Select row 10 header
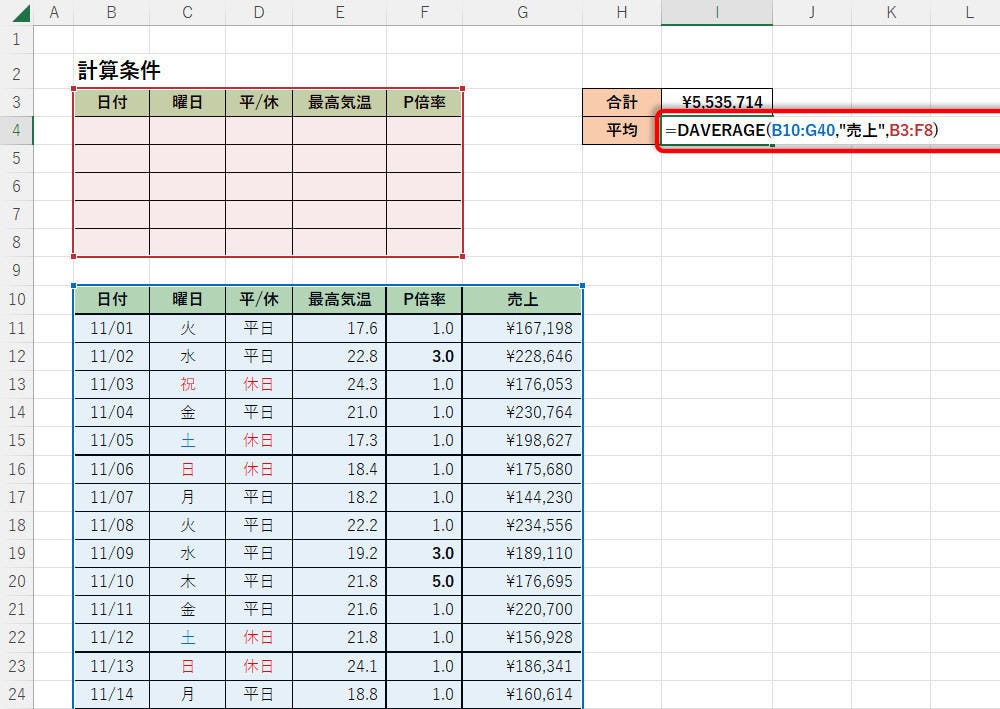Image resolution: width=1000 pixels, height=709 pixels. click(x=16, y=300)
